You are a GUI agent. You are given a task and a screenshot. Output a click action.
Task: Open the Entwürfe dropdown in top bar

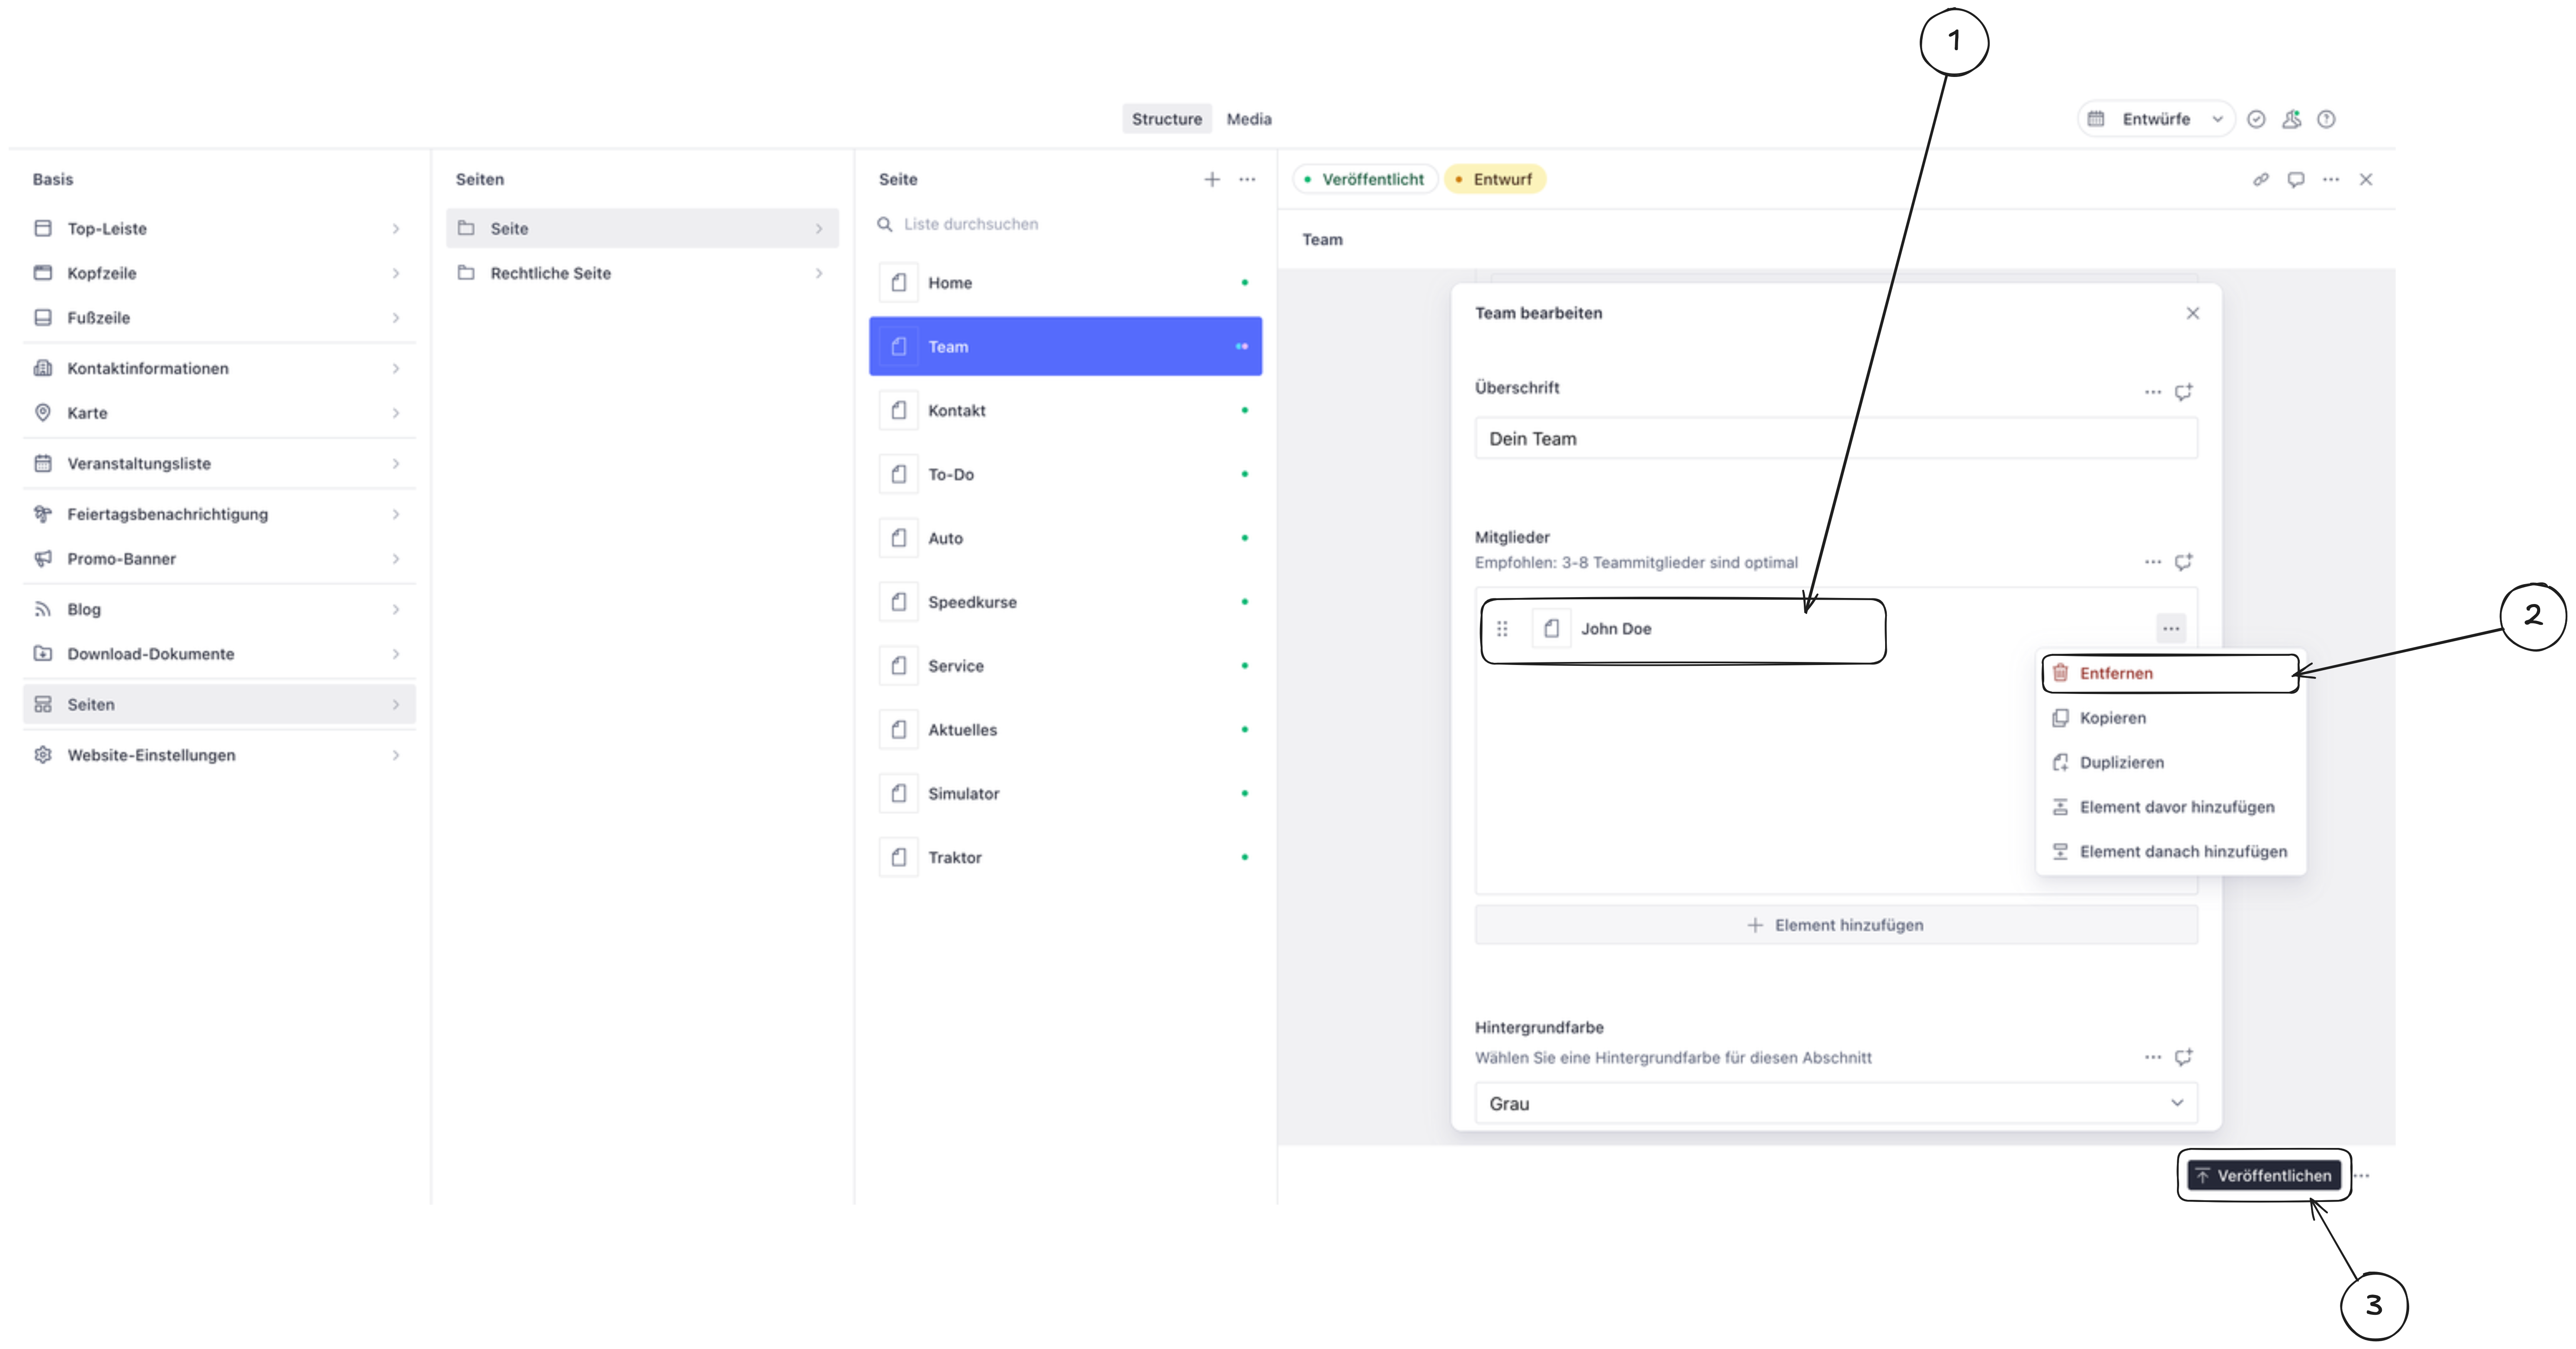(x=2156, y=119)
